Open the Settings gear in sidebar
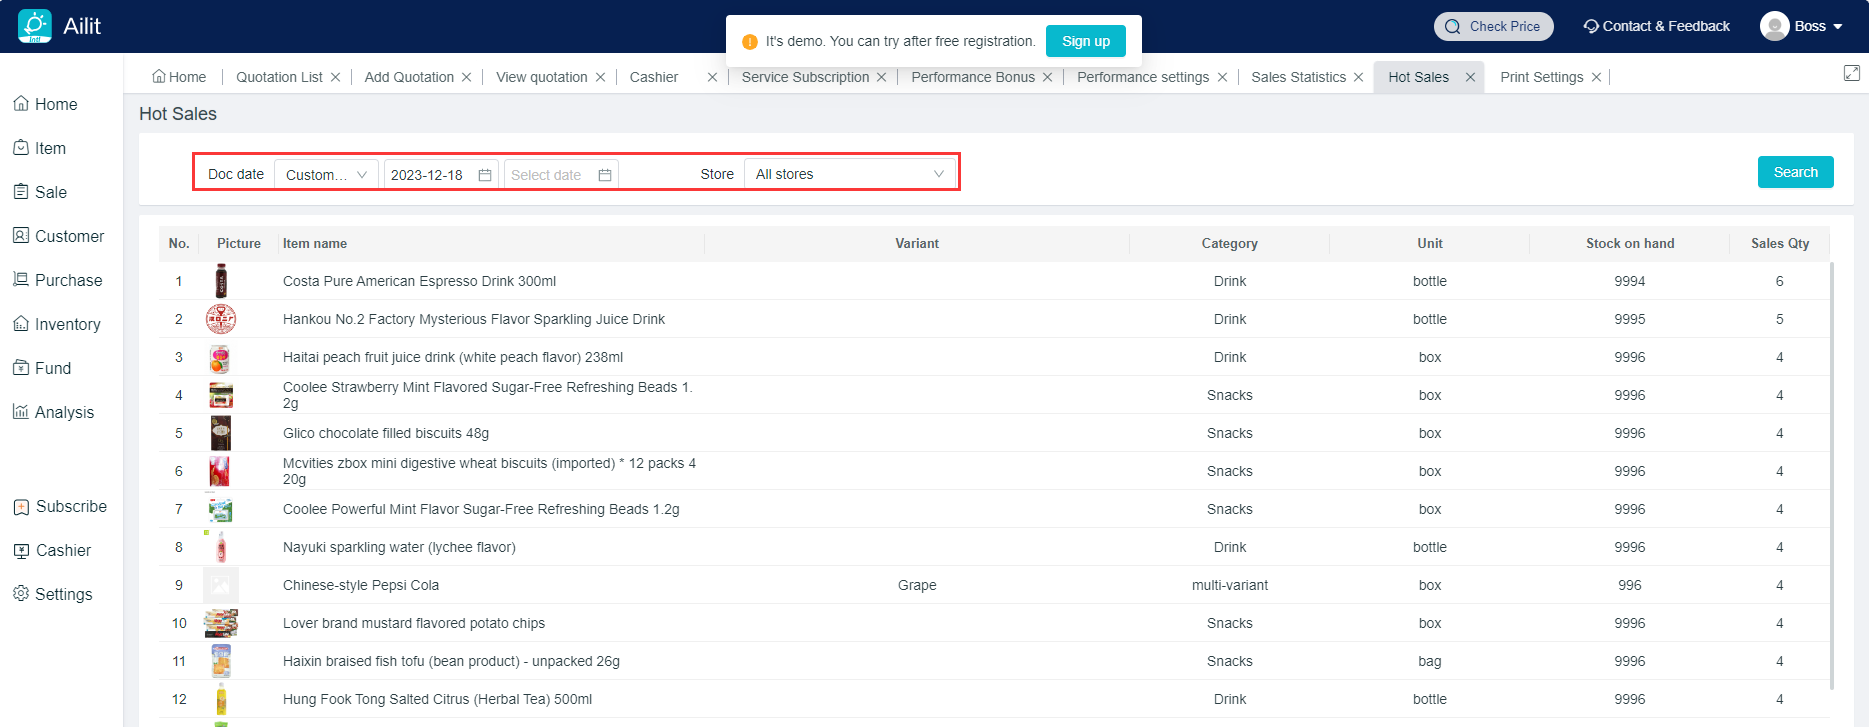Image resolution: width=1869 pixels, height=727 pixels. [21, 594]
